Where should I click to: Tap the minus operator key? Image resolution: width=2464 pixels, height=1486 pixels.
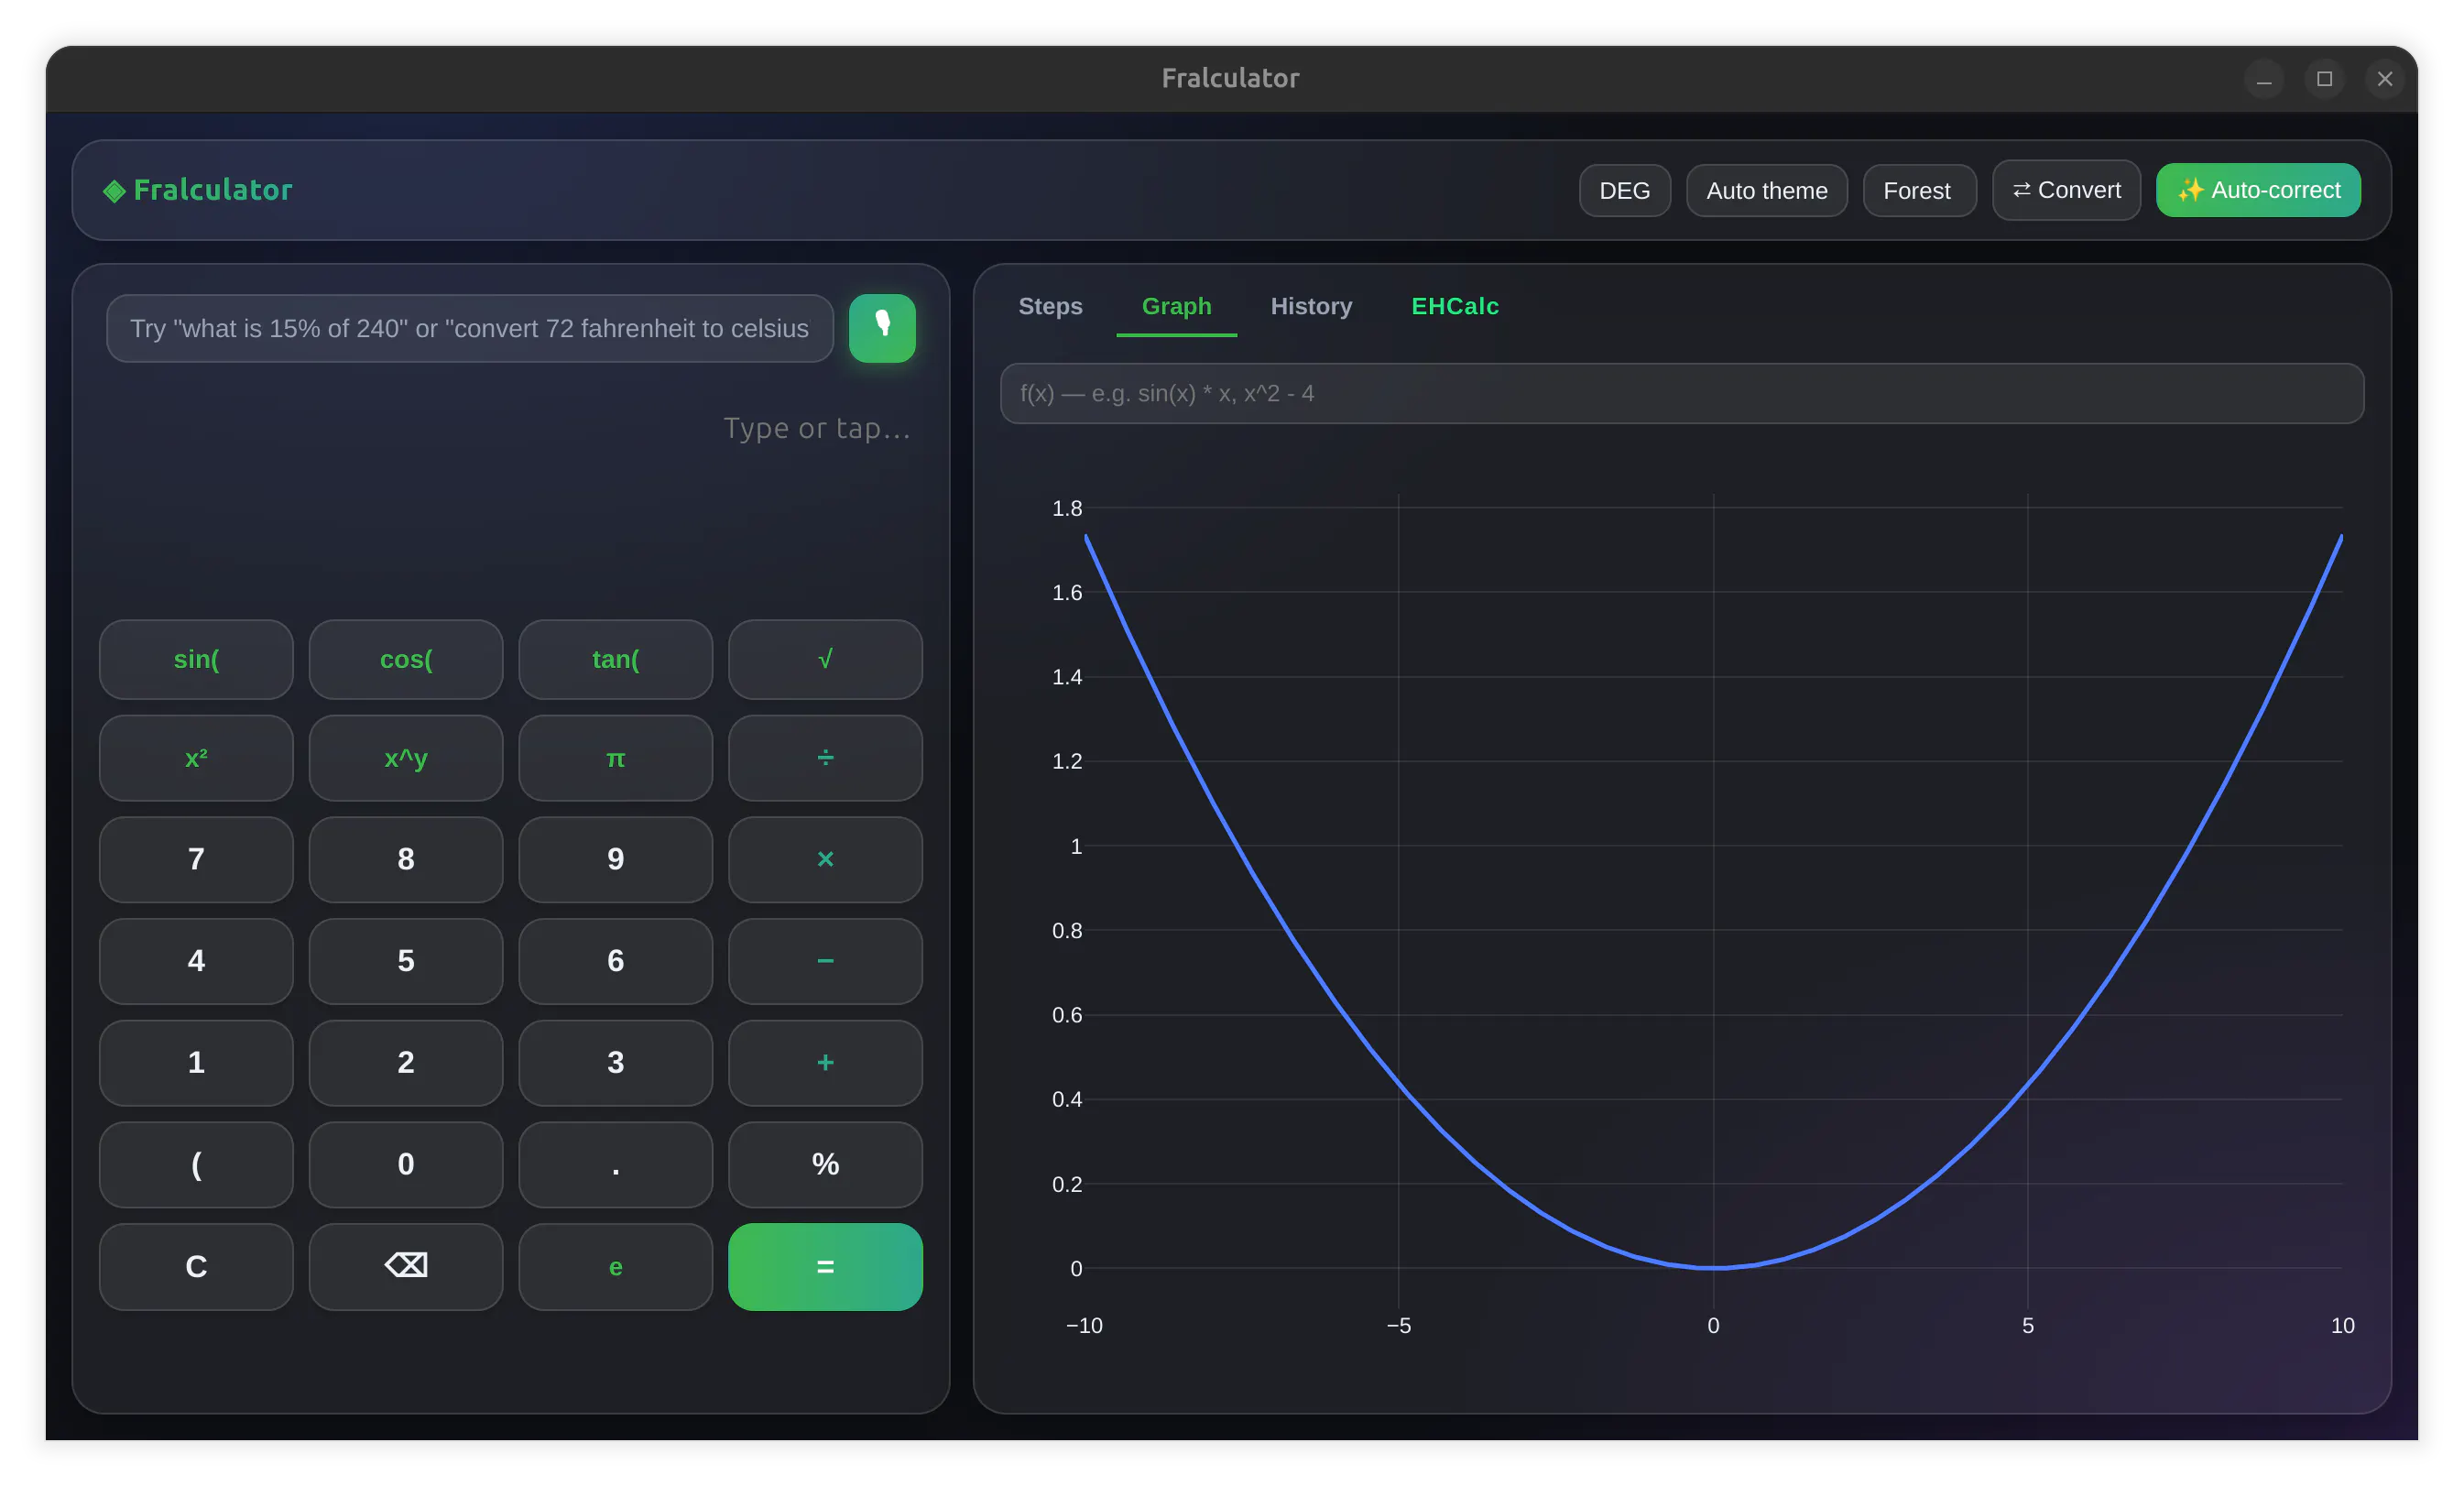click(825, 961)
